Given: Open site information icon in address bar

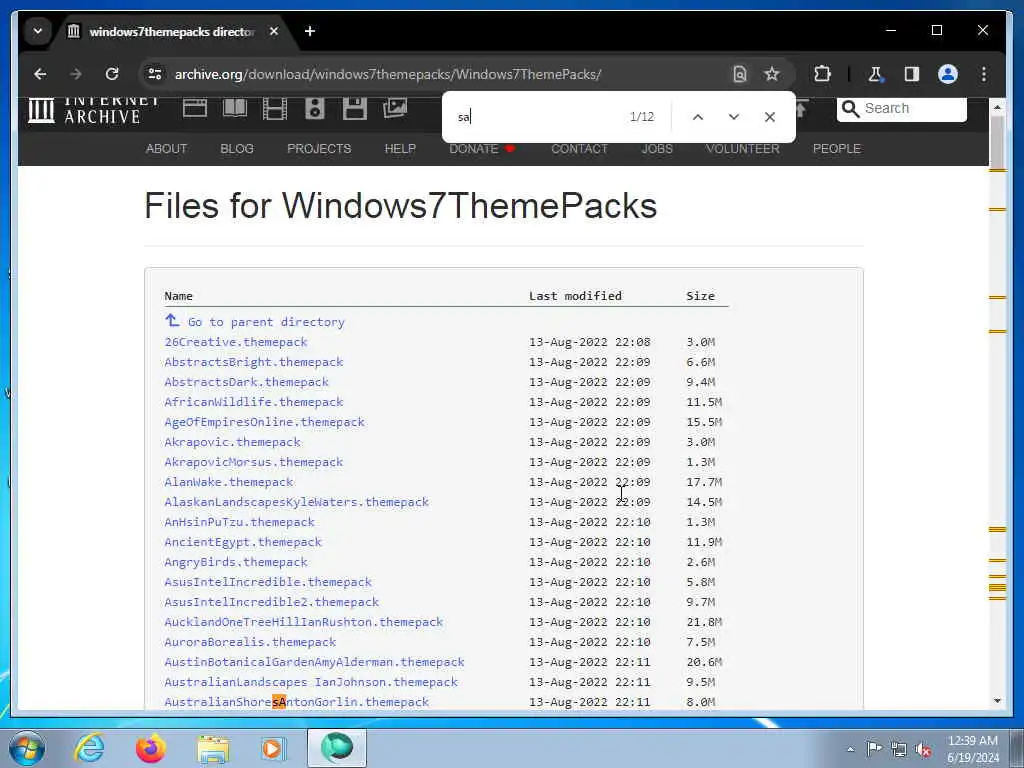Looking at the screenshot, I should (155, 74).
